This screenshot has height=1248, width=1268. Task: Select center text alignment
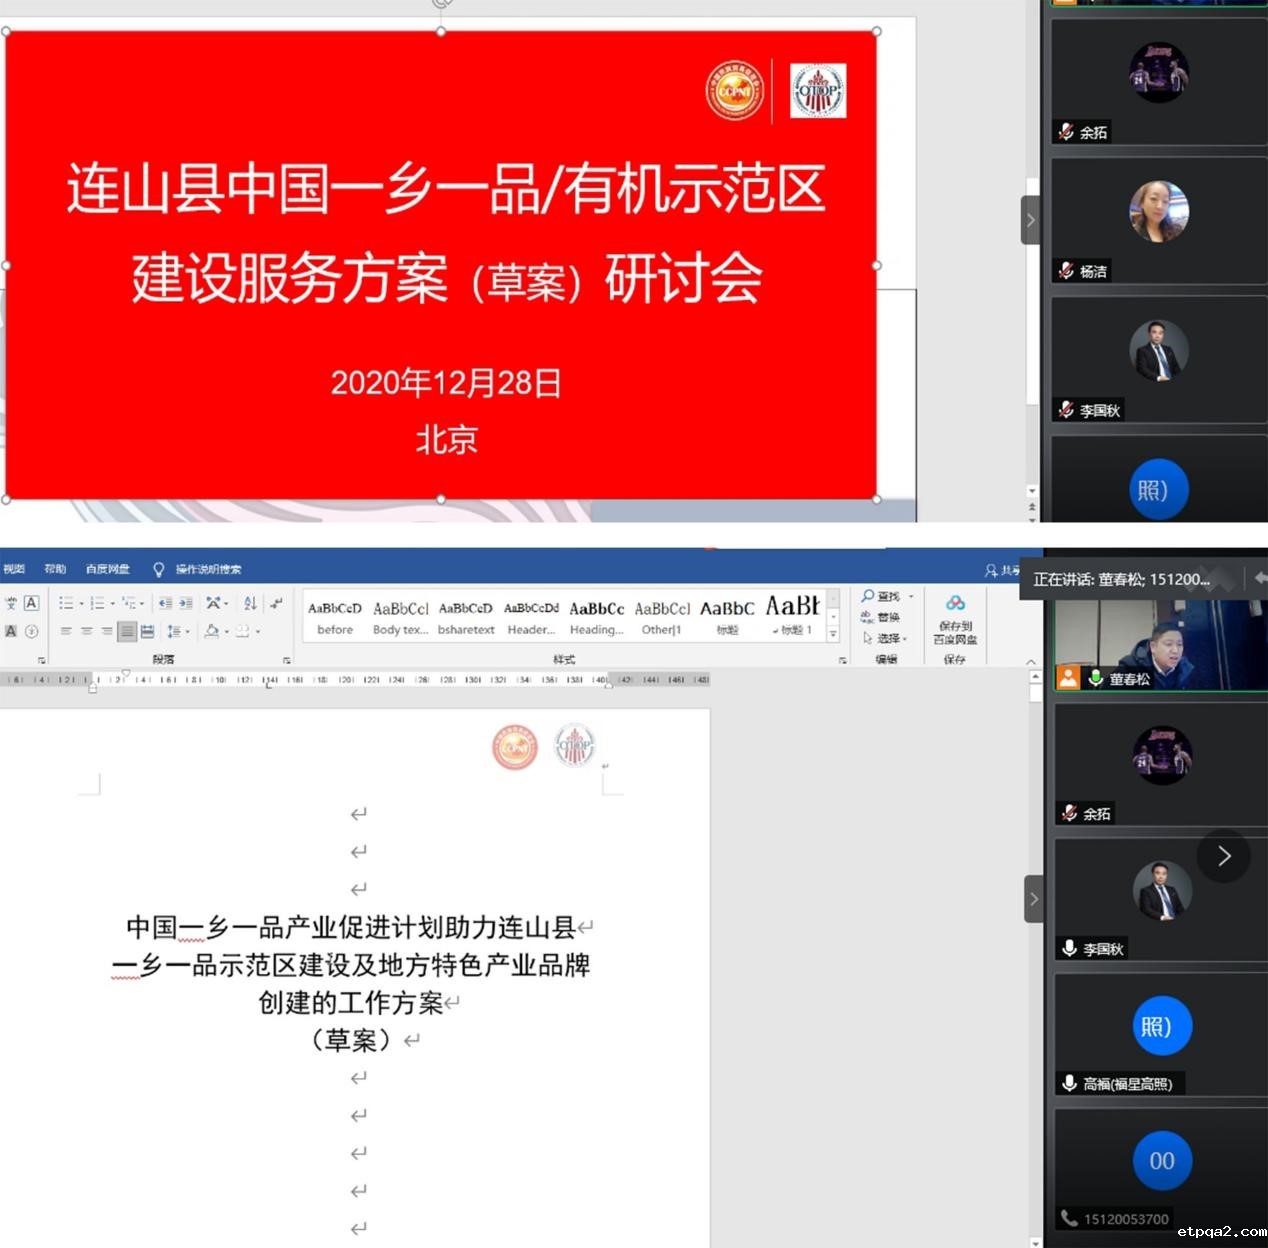85,632
